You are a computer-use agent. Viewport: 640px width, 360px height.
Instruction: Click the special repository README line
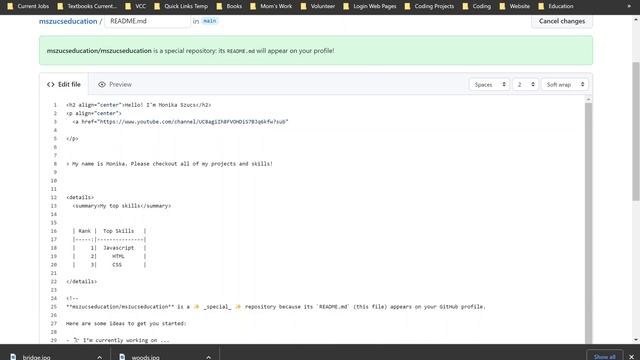[x=276, y=307]
